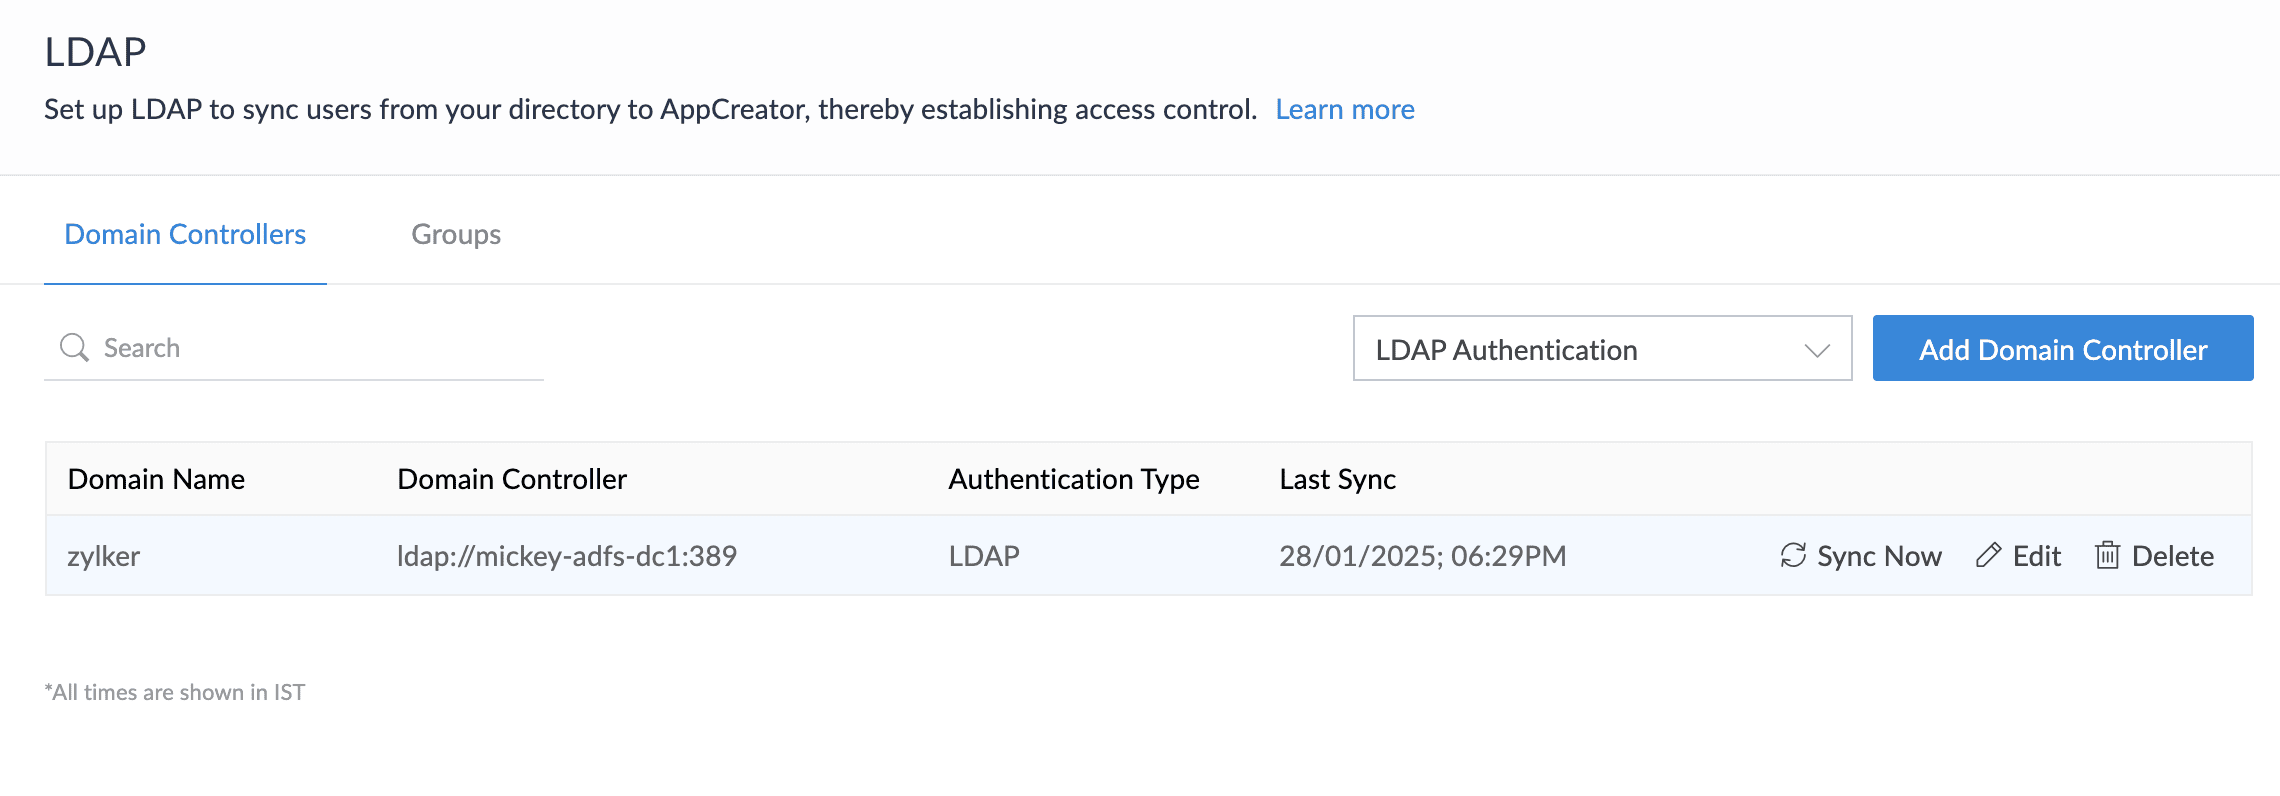The image size is (2280, 796).
Task: Switch to the Groups tab
Action: tap(456, 234)
